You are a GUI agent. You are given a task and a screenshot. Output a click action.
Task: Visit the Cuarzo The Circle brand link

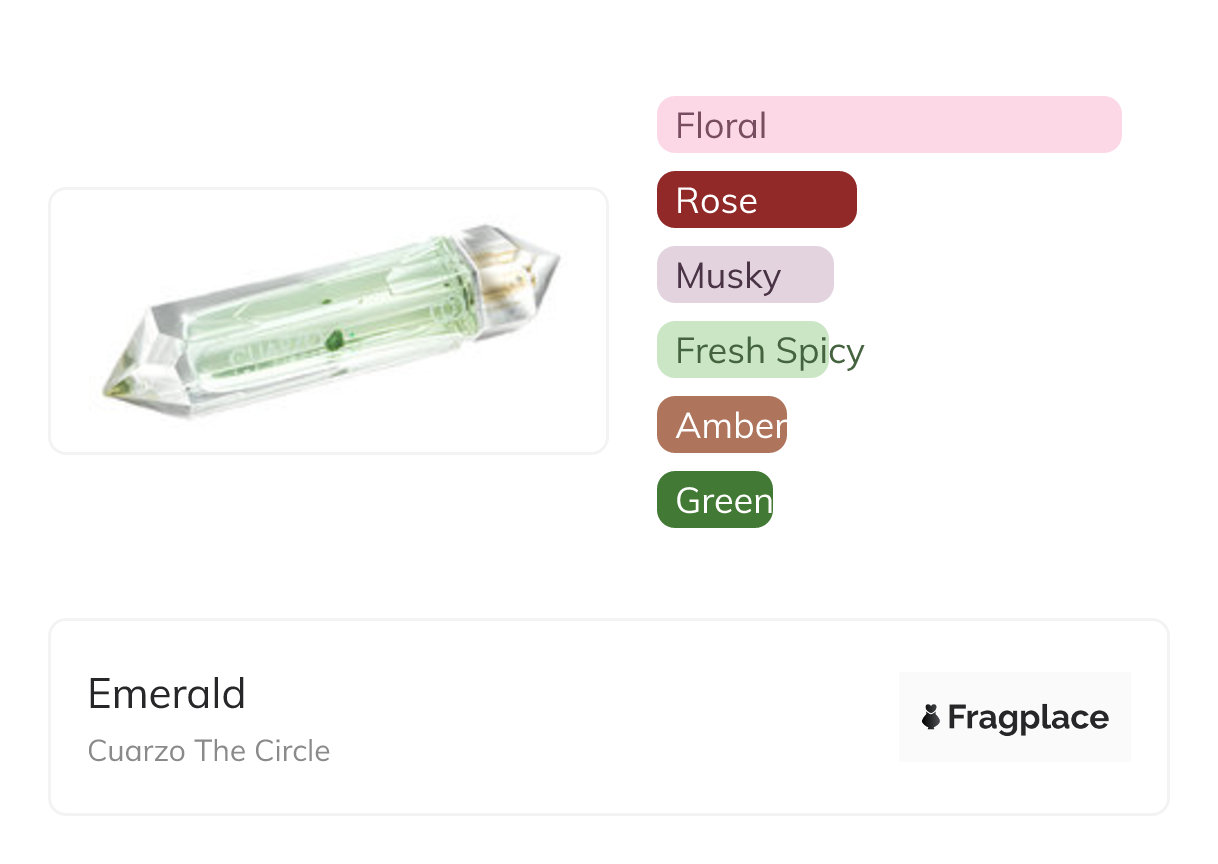pos(209,751)
